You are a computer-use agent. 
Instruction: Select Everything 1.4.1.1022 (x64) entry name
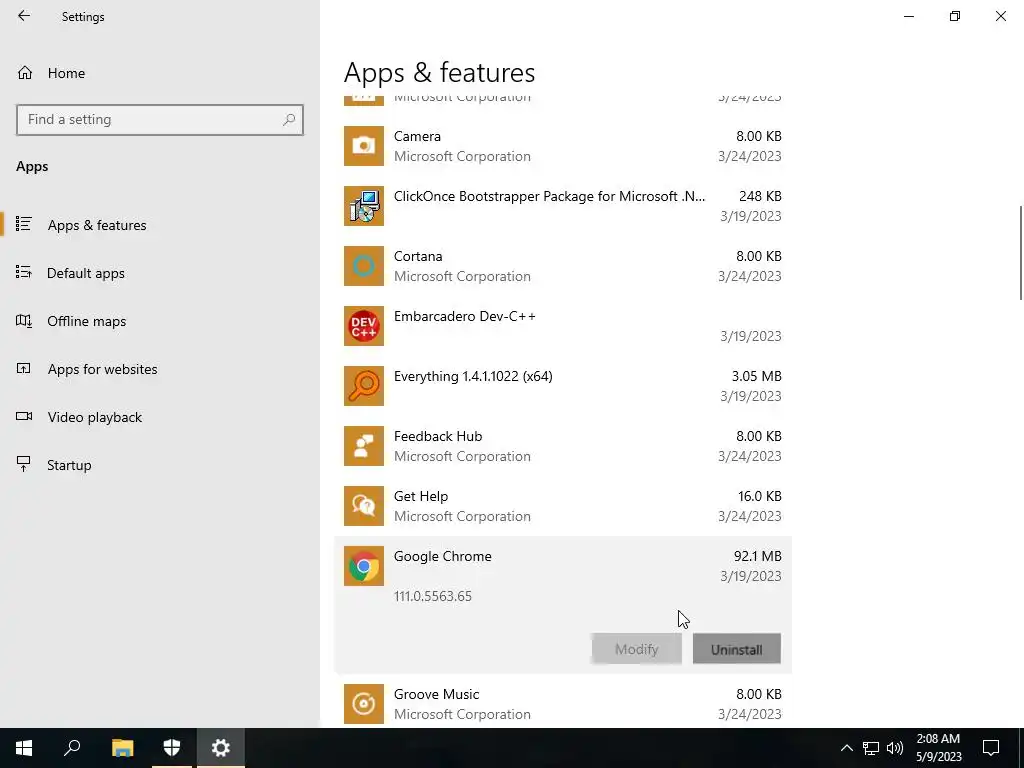pos(473,376)
